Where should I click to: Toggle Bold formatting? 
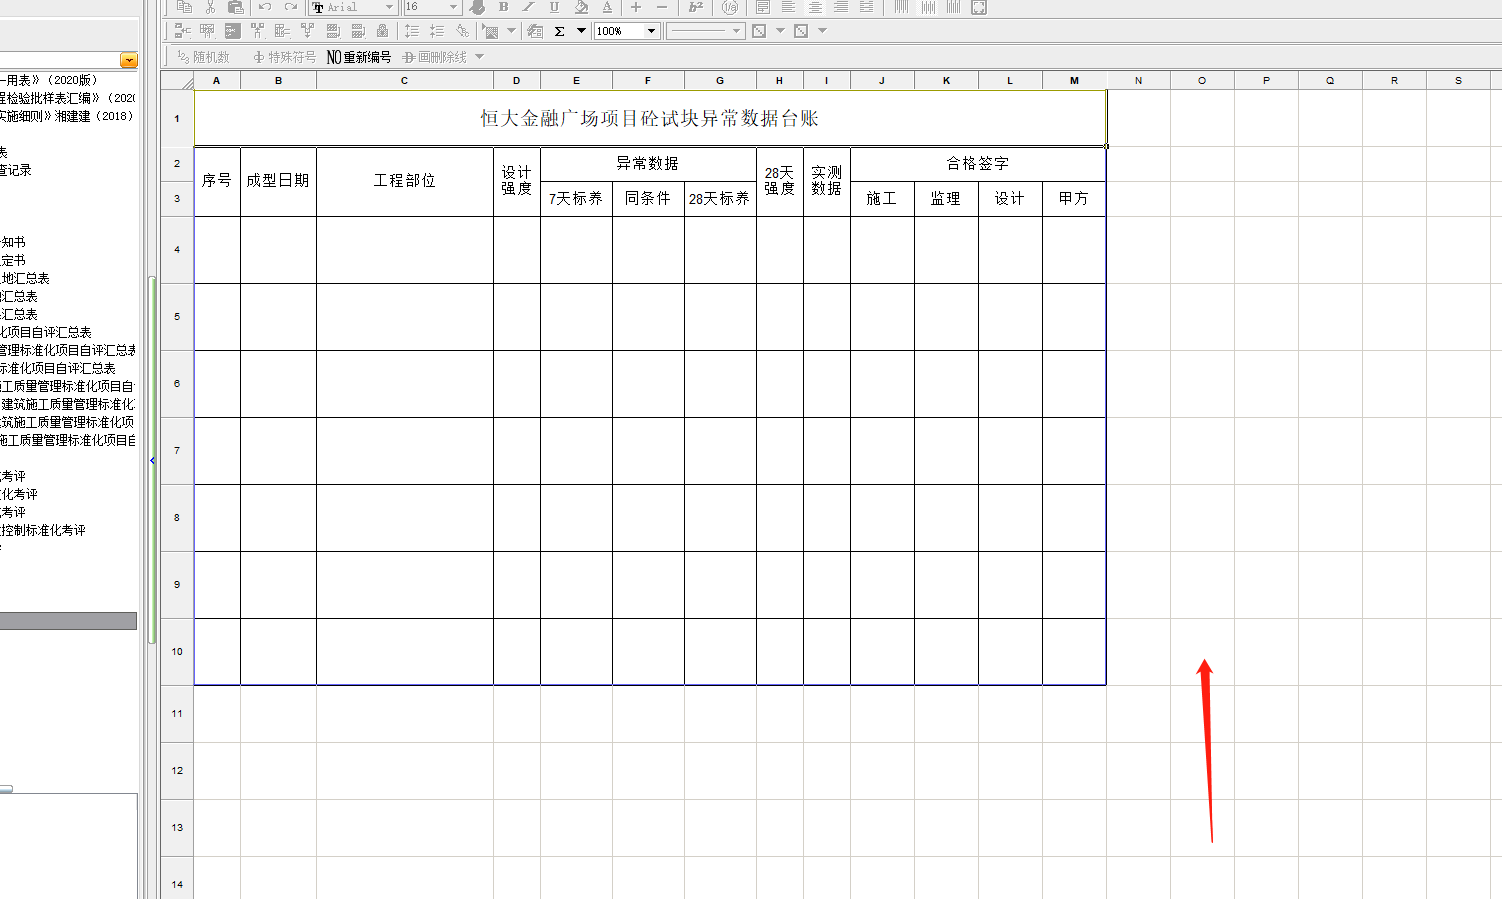(503, 6)
